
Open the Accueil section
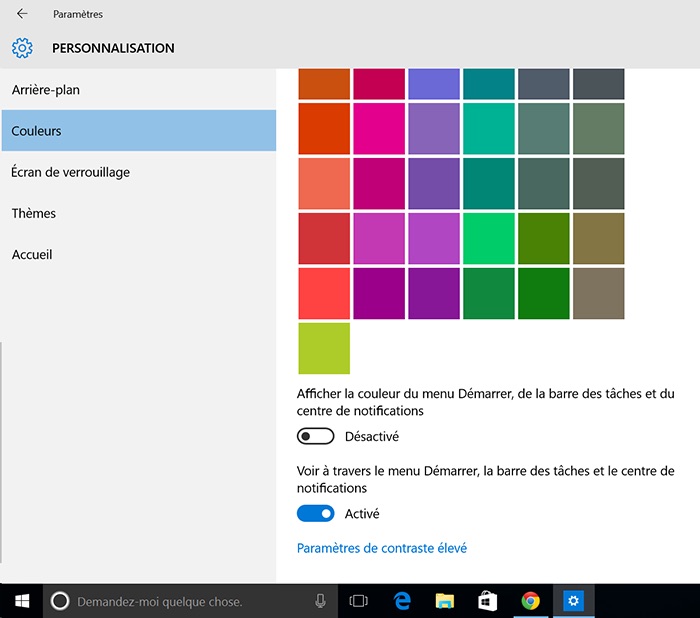(x=32, y=254)
